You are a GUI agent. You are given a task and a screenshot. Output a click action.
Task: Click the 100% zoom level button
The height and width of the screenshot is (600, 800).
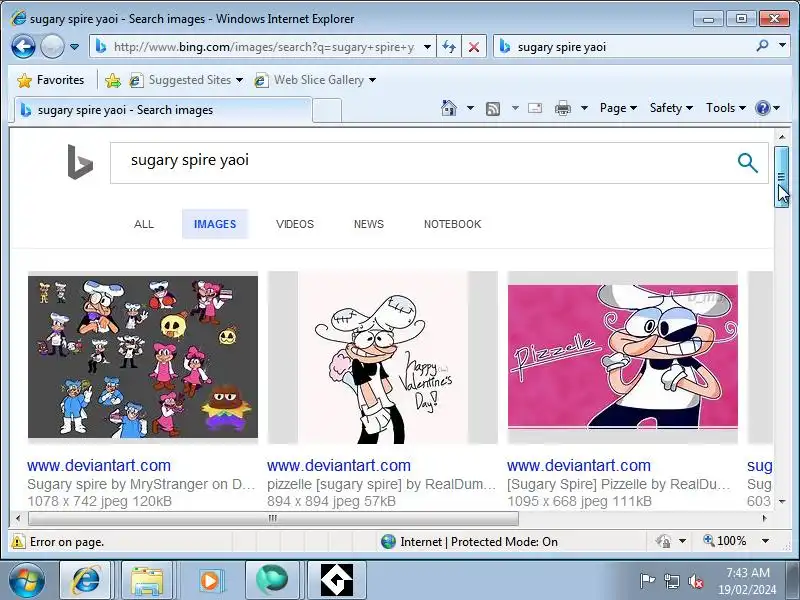tap(725, 541)
